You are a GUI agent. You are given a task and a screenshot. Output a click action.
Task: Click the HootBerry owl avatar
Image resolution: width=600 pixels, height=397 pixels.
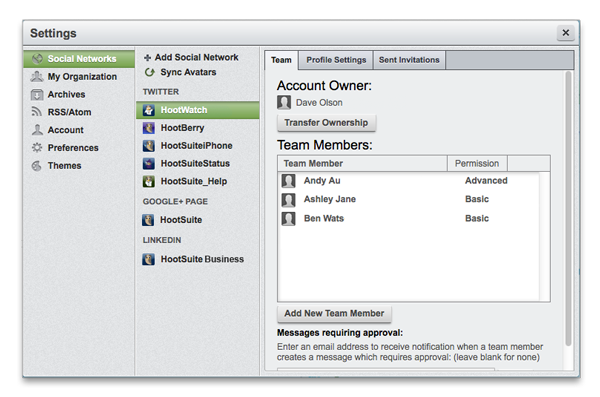coord(148,128)
